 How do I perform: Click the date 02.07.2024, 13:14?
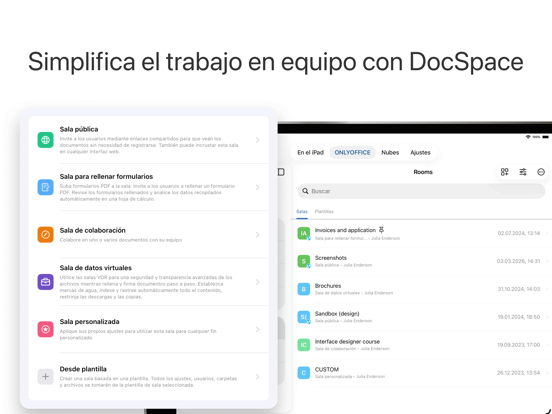click(x=519, y=233)
